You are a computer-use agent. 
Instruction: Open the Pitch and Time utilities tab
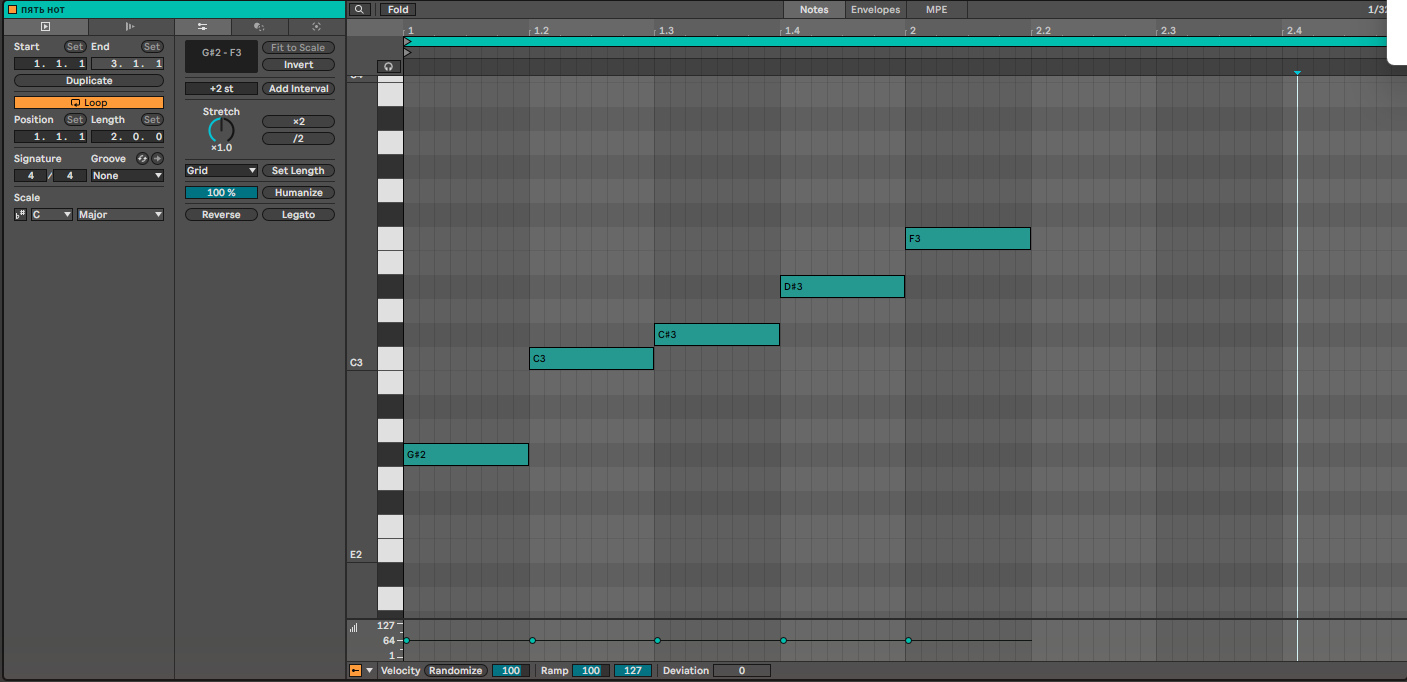[x=203, y=26]
